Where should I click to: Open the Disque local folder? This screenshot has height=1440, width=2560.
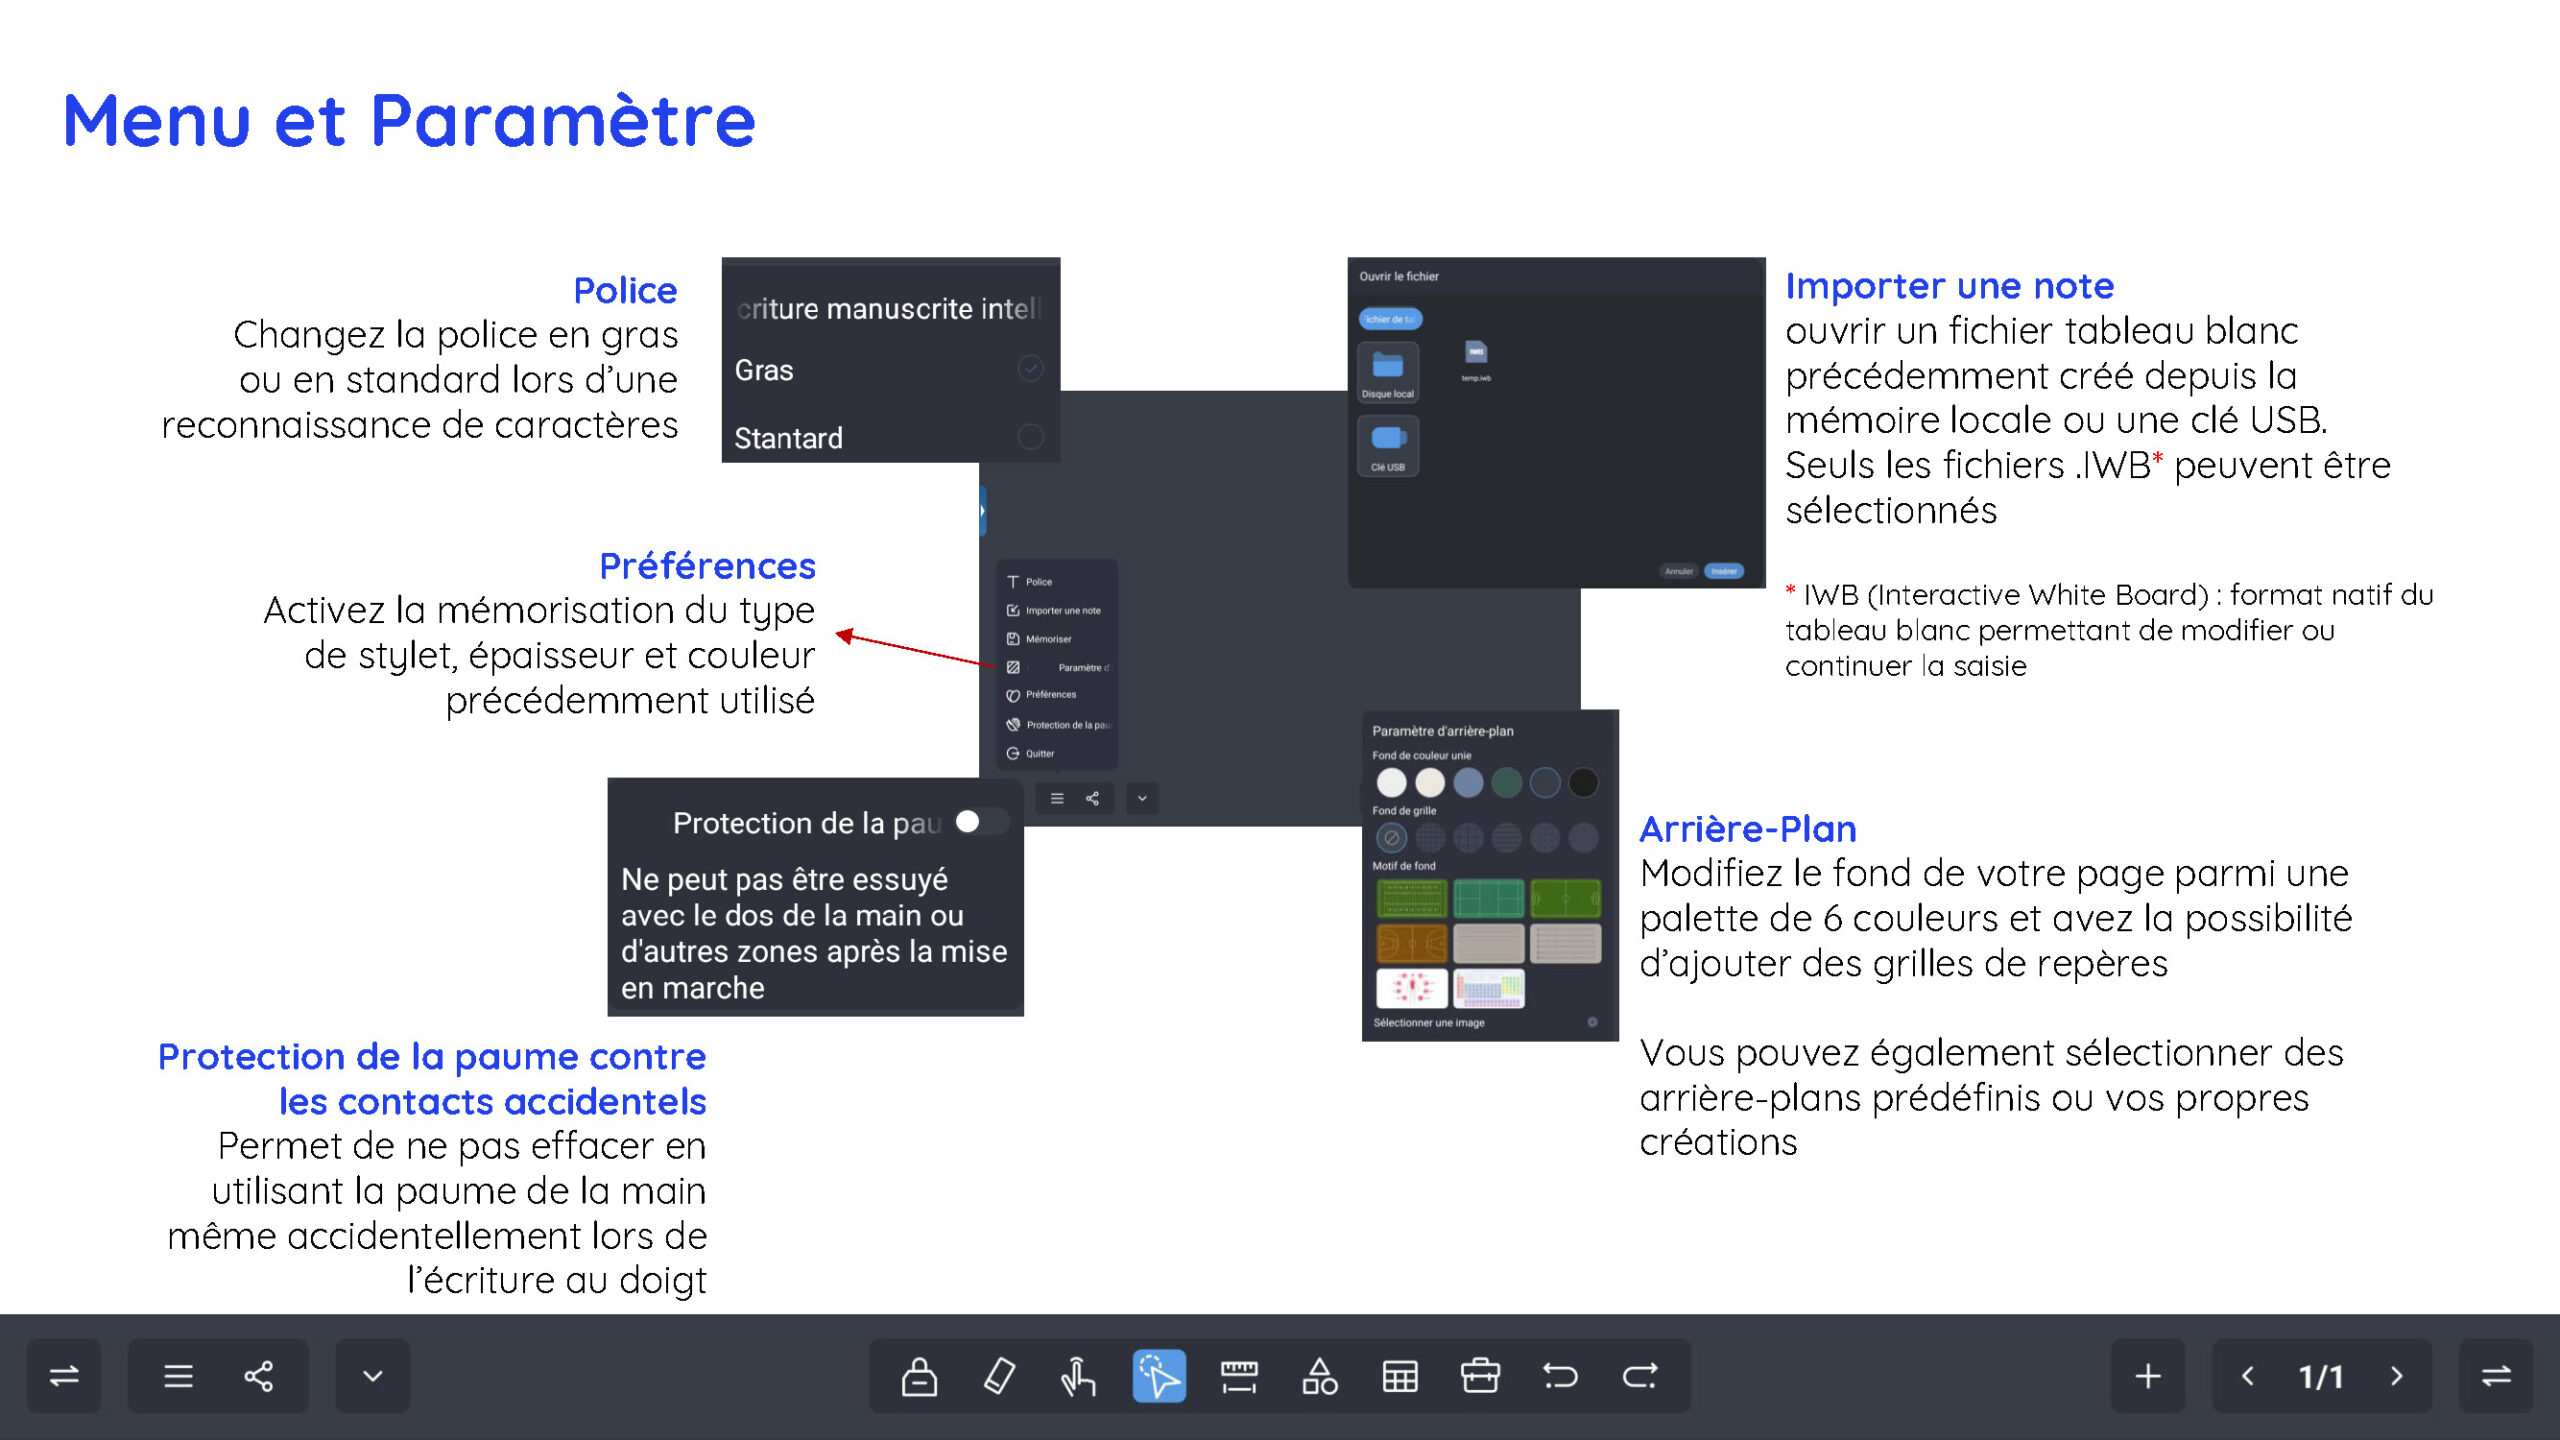click(x=1388, y=372)
